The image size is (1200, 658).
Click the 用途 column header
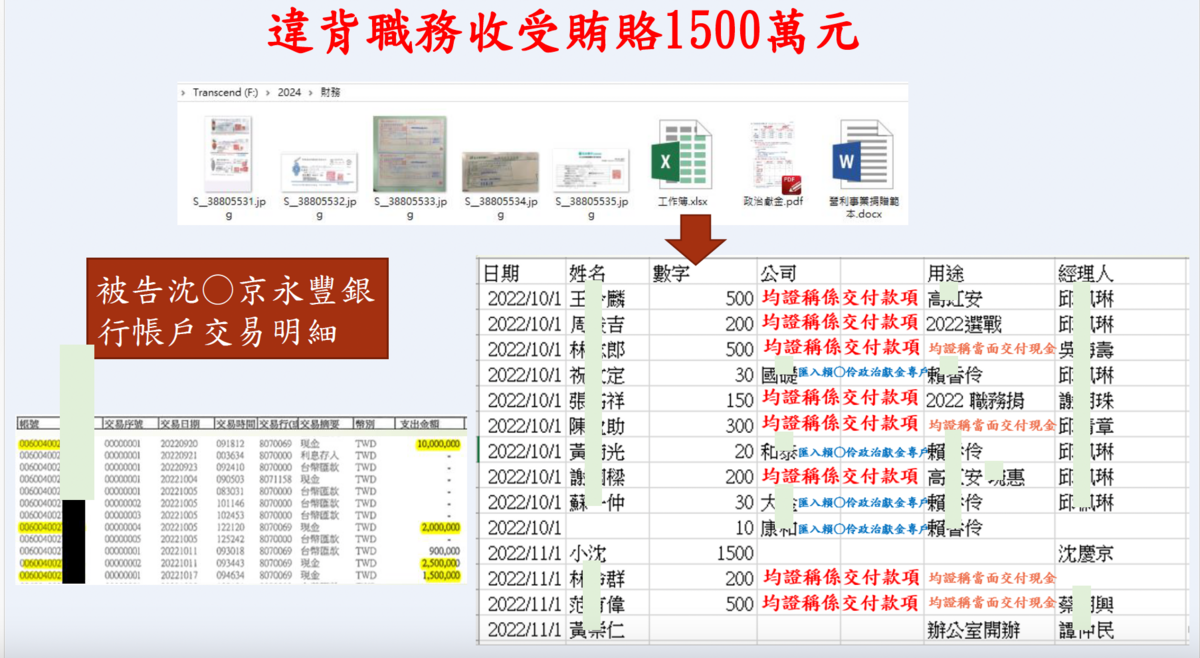click(x=946, y=272)
